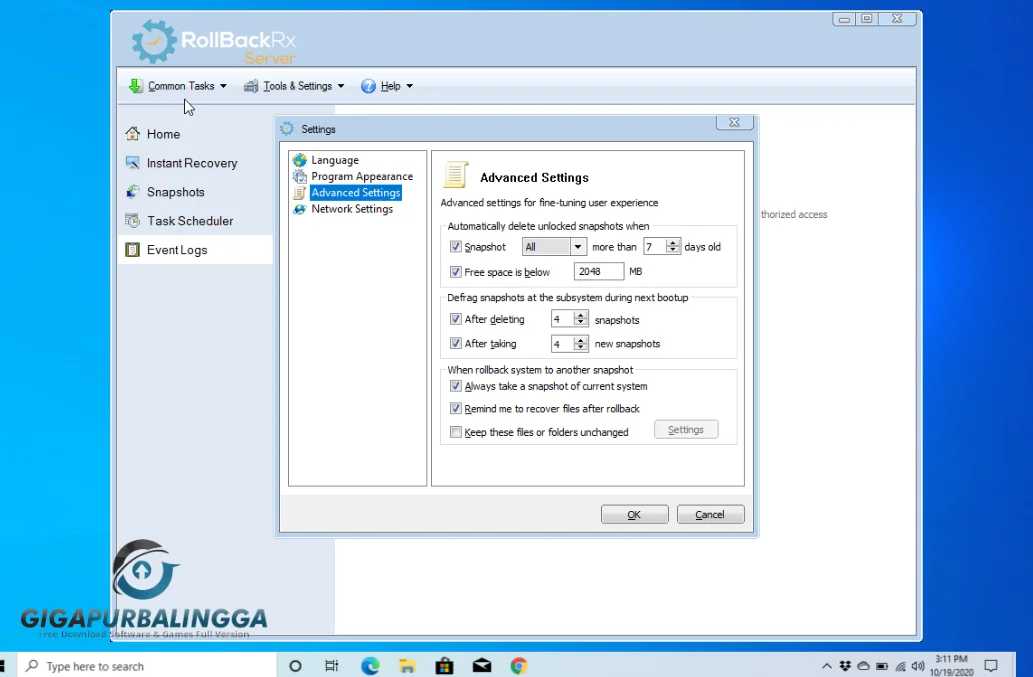Increase the days old spinner value

(x=673, y=243)
